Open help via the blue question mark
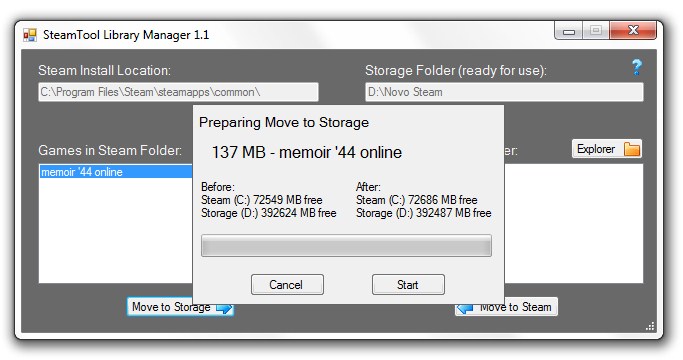This screenshot has width=683, height=360. pos(636,67)
